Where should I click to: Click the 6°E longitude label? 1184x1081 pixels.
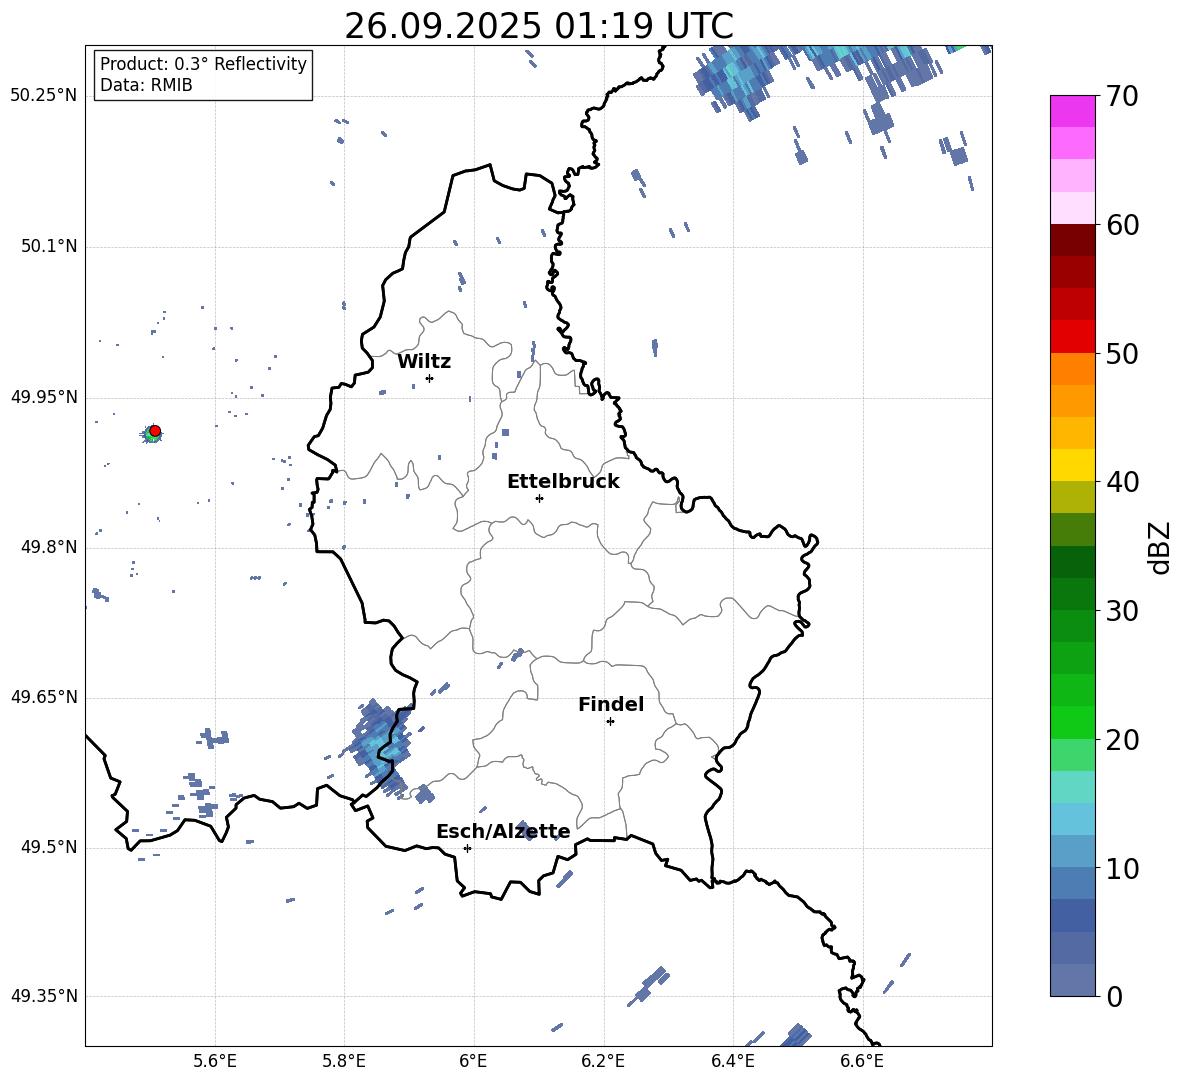coord(473,1061)
